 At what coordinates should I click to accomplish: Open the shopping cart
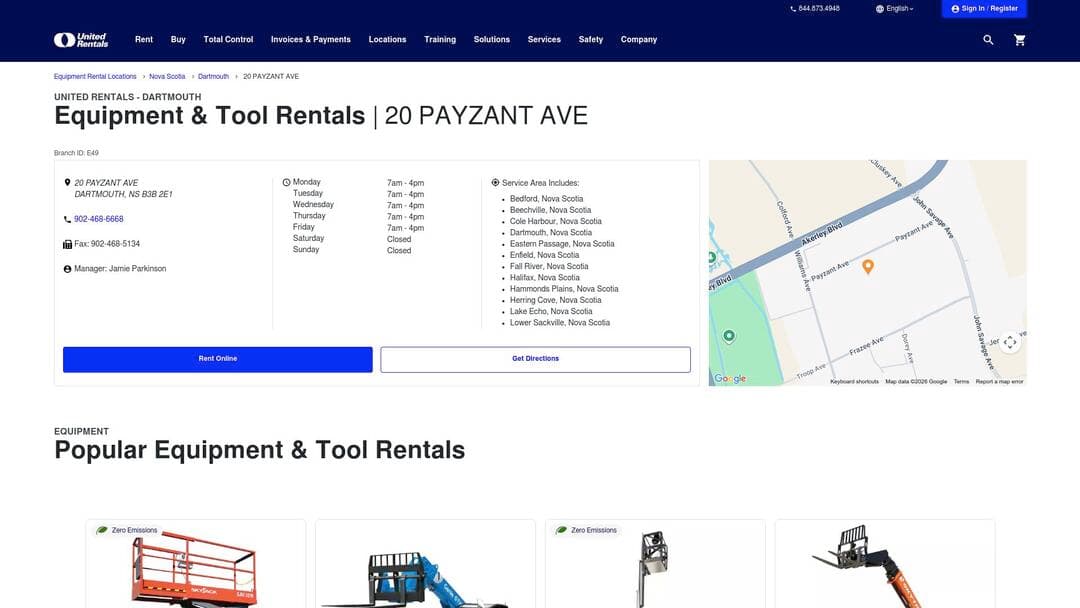coord(1019,39)
